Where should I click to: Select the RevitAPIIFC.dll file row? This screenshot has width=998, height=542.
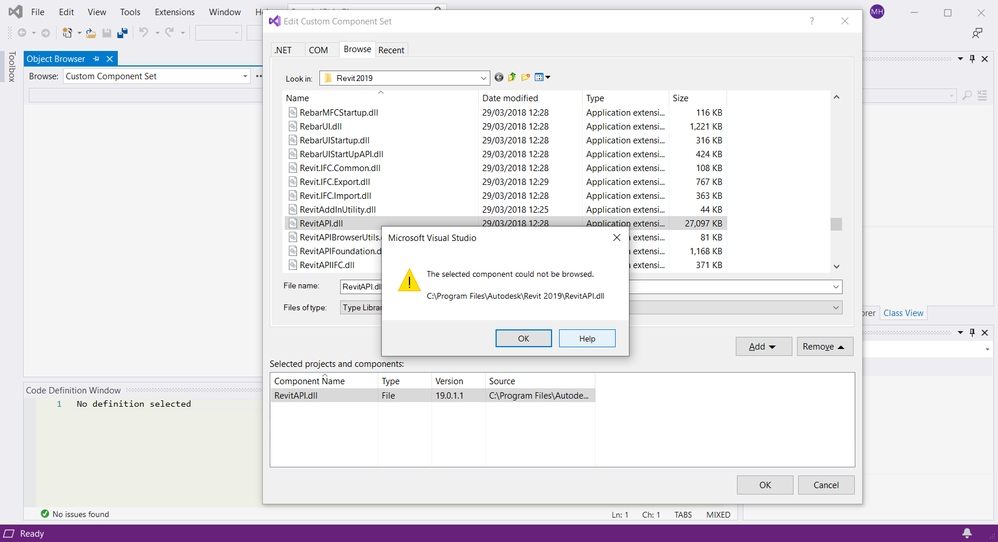tap(505, 265)
